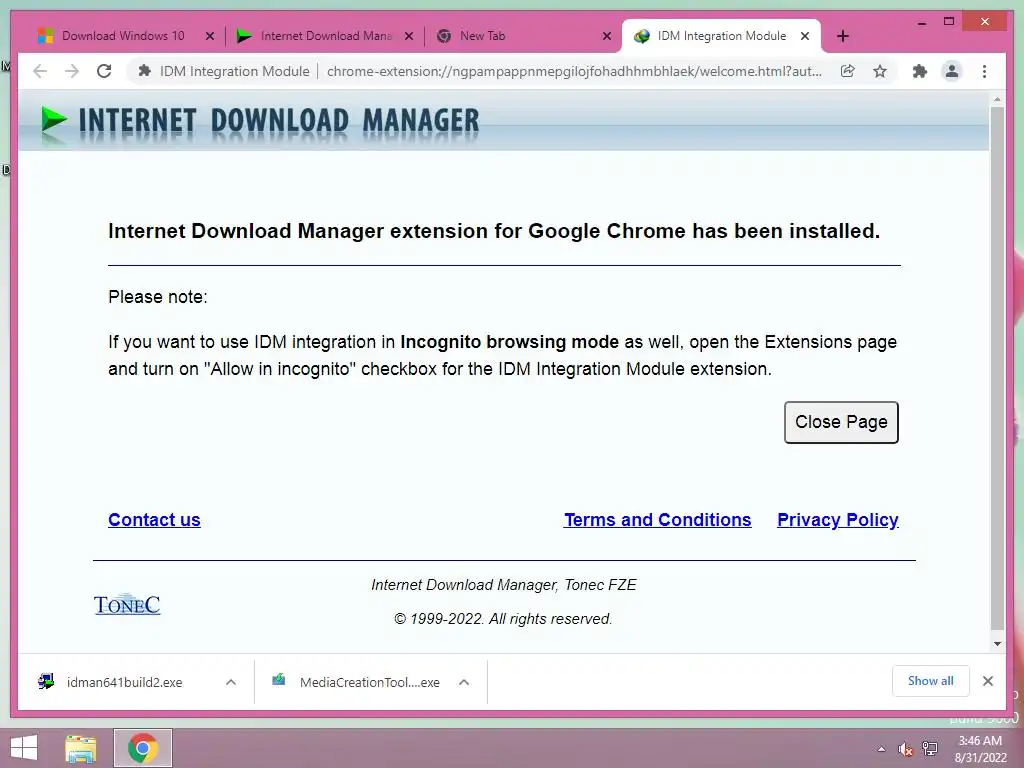The height and width of the screenshot is (768, 1024).
Task: Open the Chrome profile avatar
Action: pyautogui.click(x=952, y=71)
